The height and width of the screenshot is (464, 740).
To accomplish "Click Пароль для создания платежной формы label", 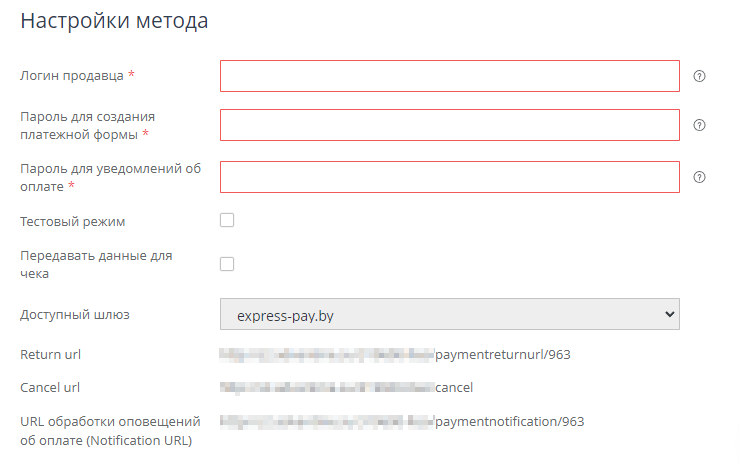I will click(86, 125).
